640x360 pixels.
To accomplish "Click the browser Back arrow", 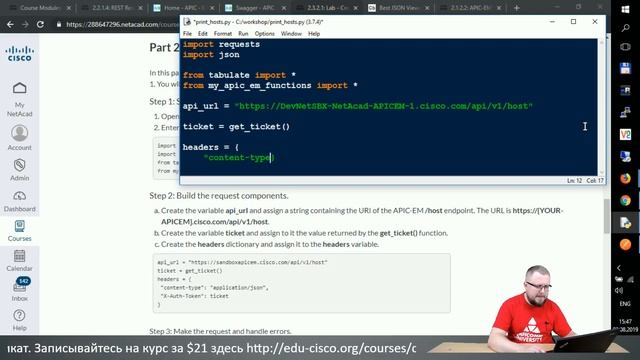I will click(x=10, y=24).
